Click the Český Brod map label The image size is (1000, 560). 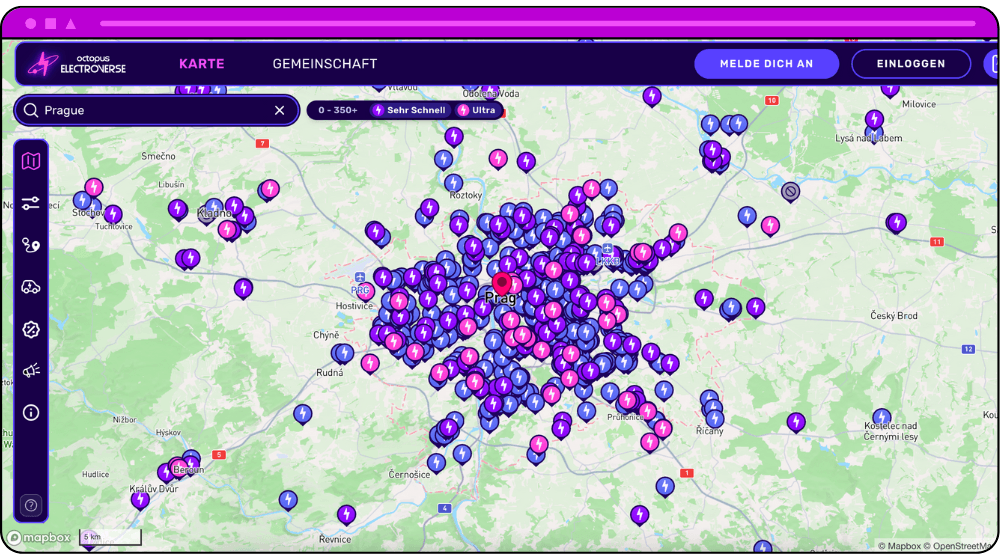pyautogui.click(x=893, y=316)
